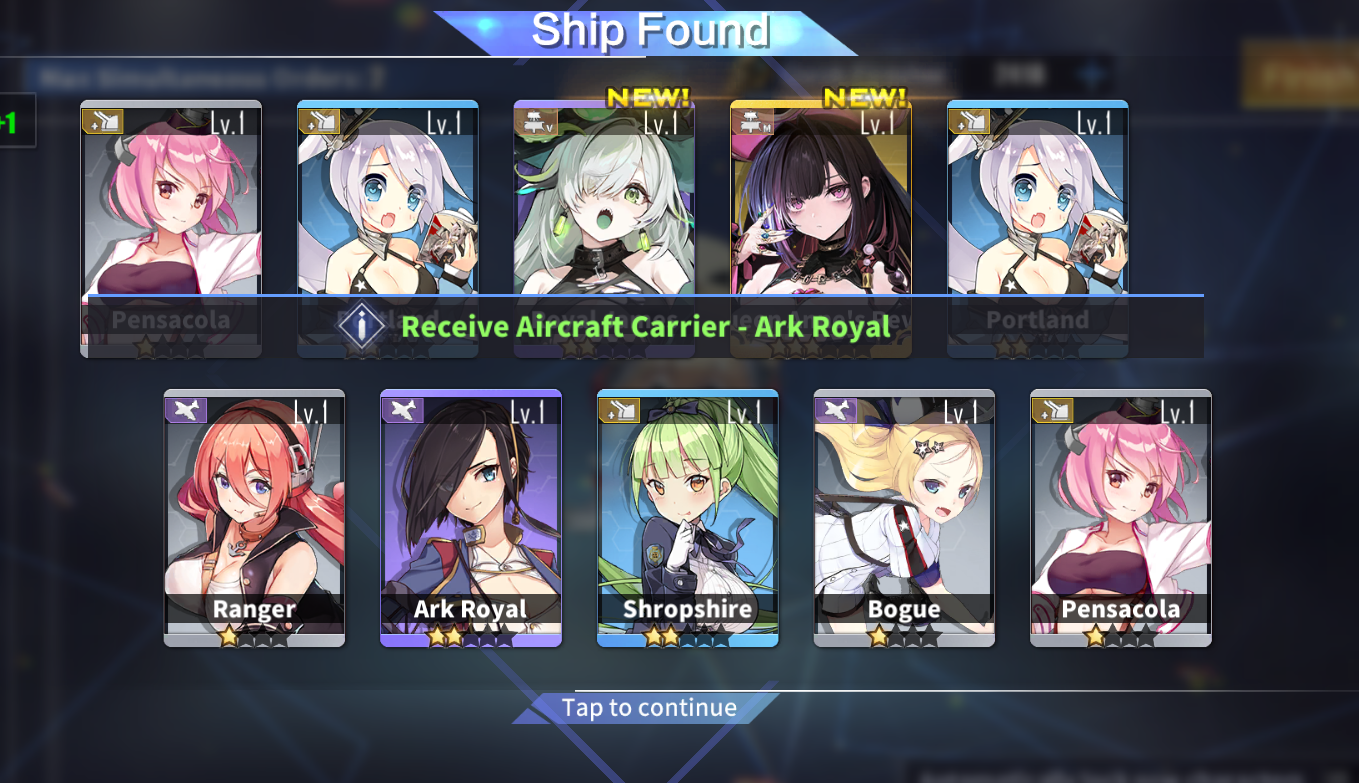Click the NEW! badge above the purple-eyed ship card

pos(865,97)
